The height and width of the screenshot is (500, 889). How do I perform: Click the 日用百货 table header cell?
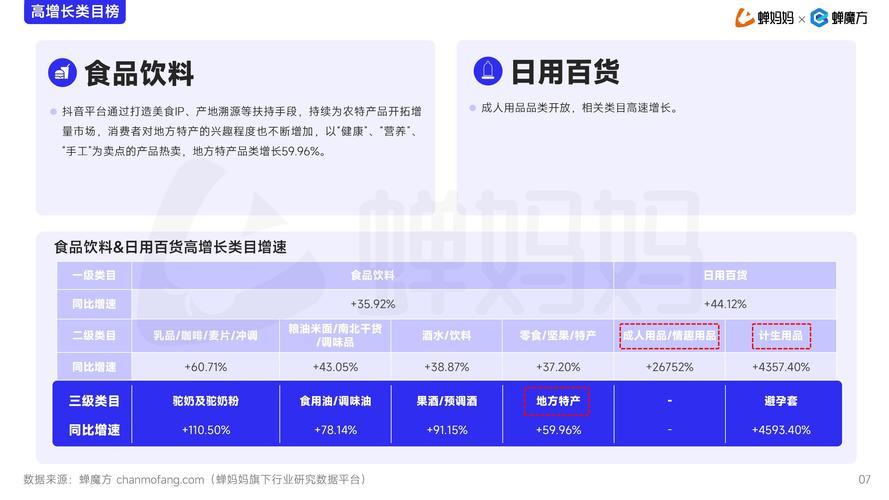(725, 276)
